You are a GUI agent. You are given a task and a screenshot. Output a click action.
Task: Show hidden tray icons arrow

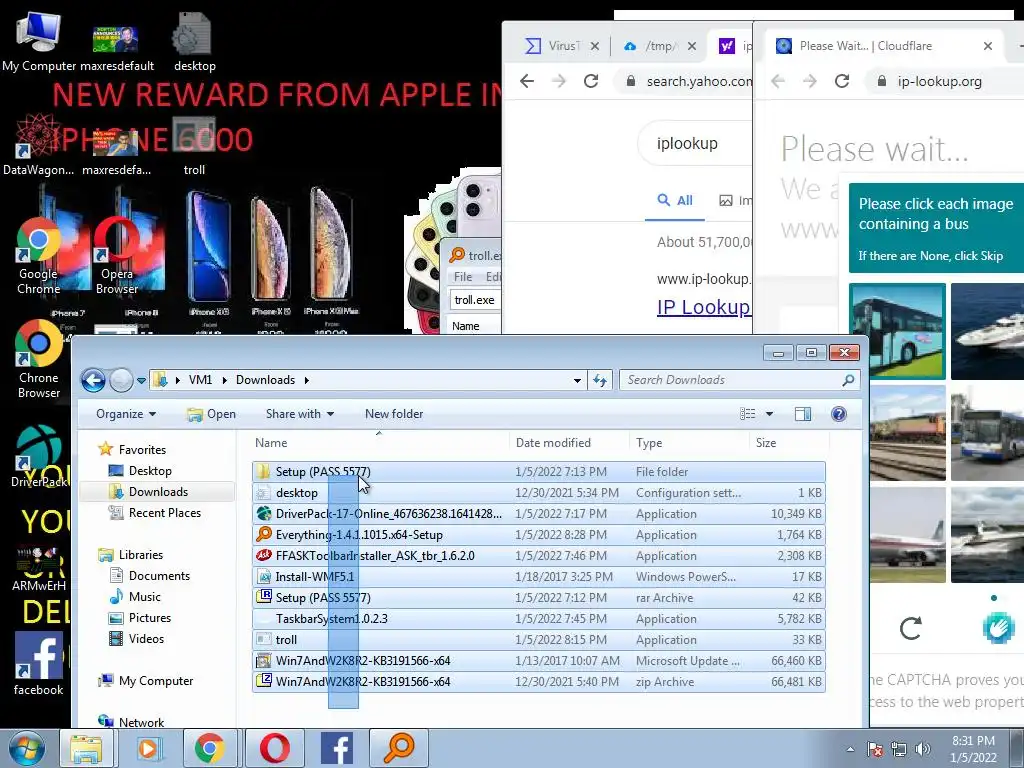click(x=850, y=749)
